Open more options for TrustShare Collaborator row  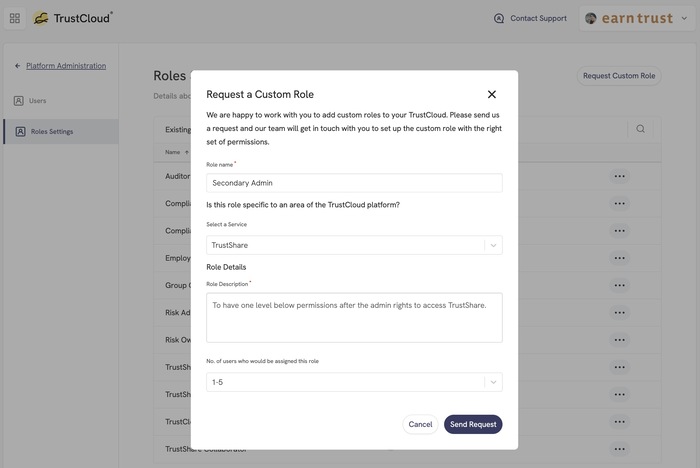[x=619, y=449]
